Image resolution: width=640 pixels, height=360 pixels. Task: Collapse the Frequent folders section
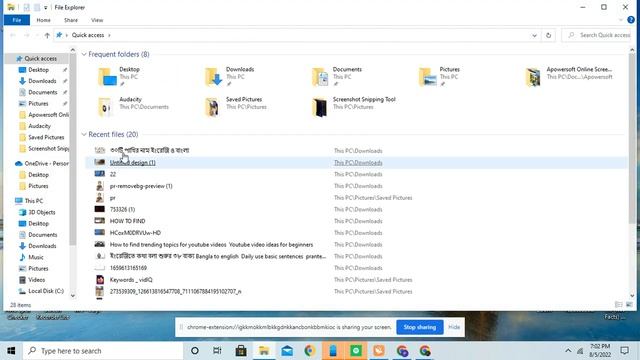click(84, 54)
